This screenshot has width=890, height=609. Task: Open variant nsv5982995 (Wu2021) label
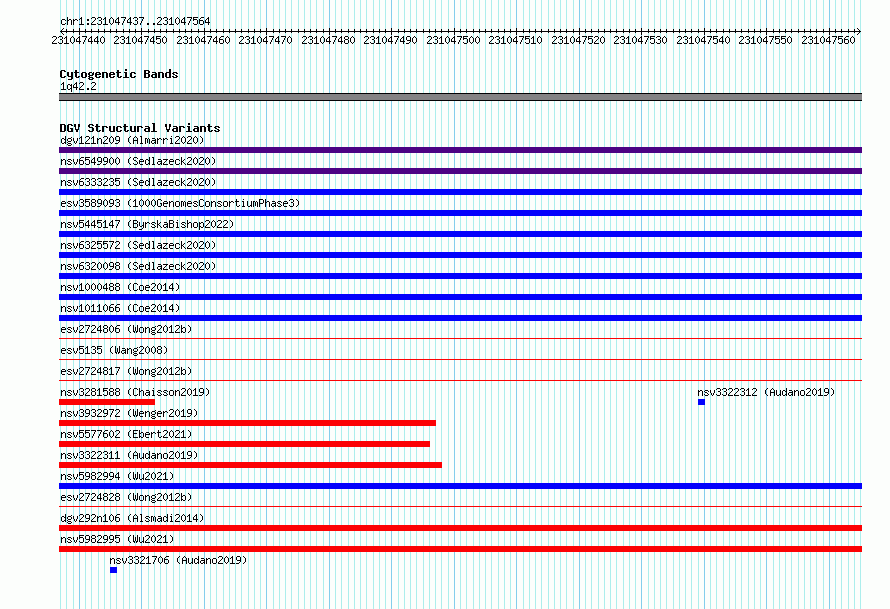[x=117, y=539]
